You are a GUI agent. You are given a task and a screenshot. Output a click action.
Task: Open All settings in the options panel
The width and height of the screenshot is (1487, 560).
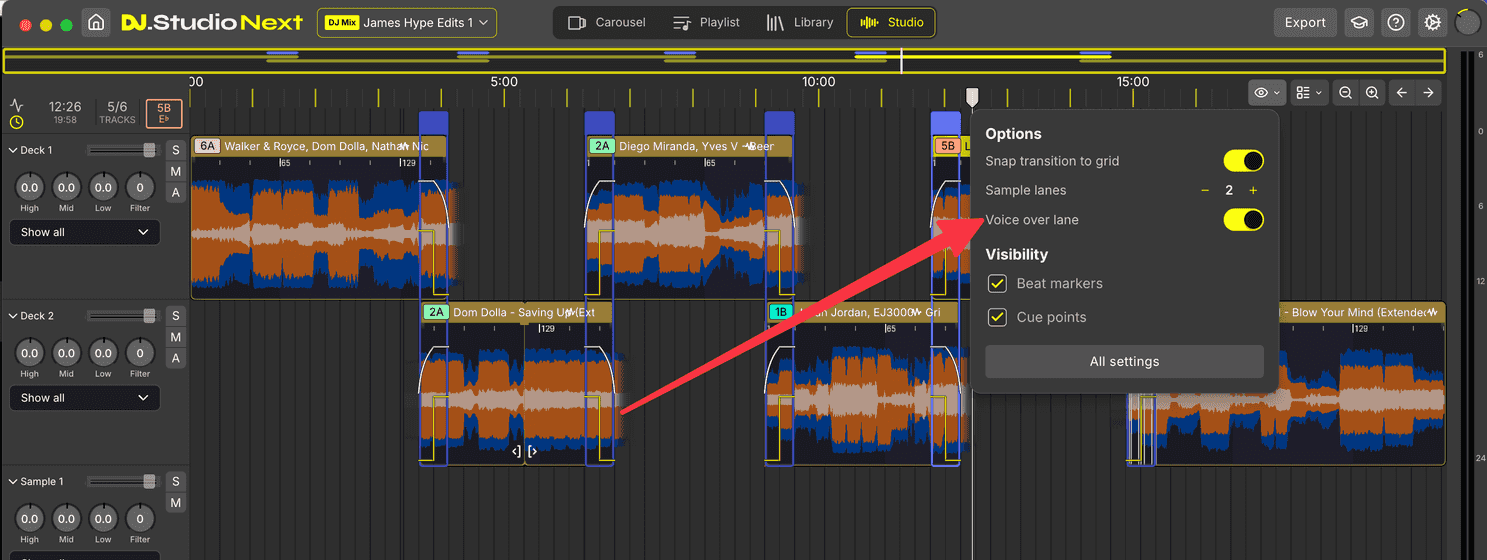1124,362
